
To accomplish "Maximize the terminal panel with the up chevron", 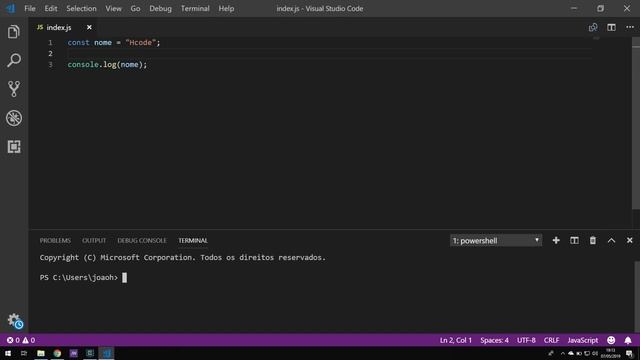I will 611,240.
